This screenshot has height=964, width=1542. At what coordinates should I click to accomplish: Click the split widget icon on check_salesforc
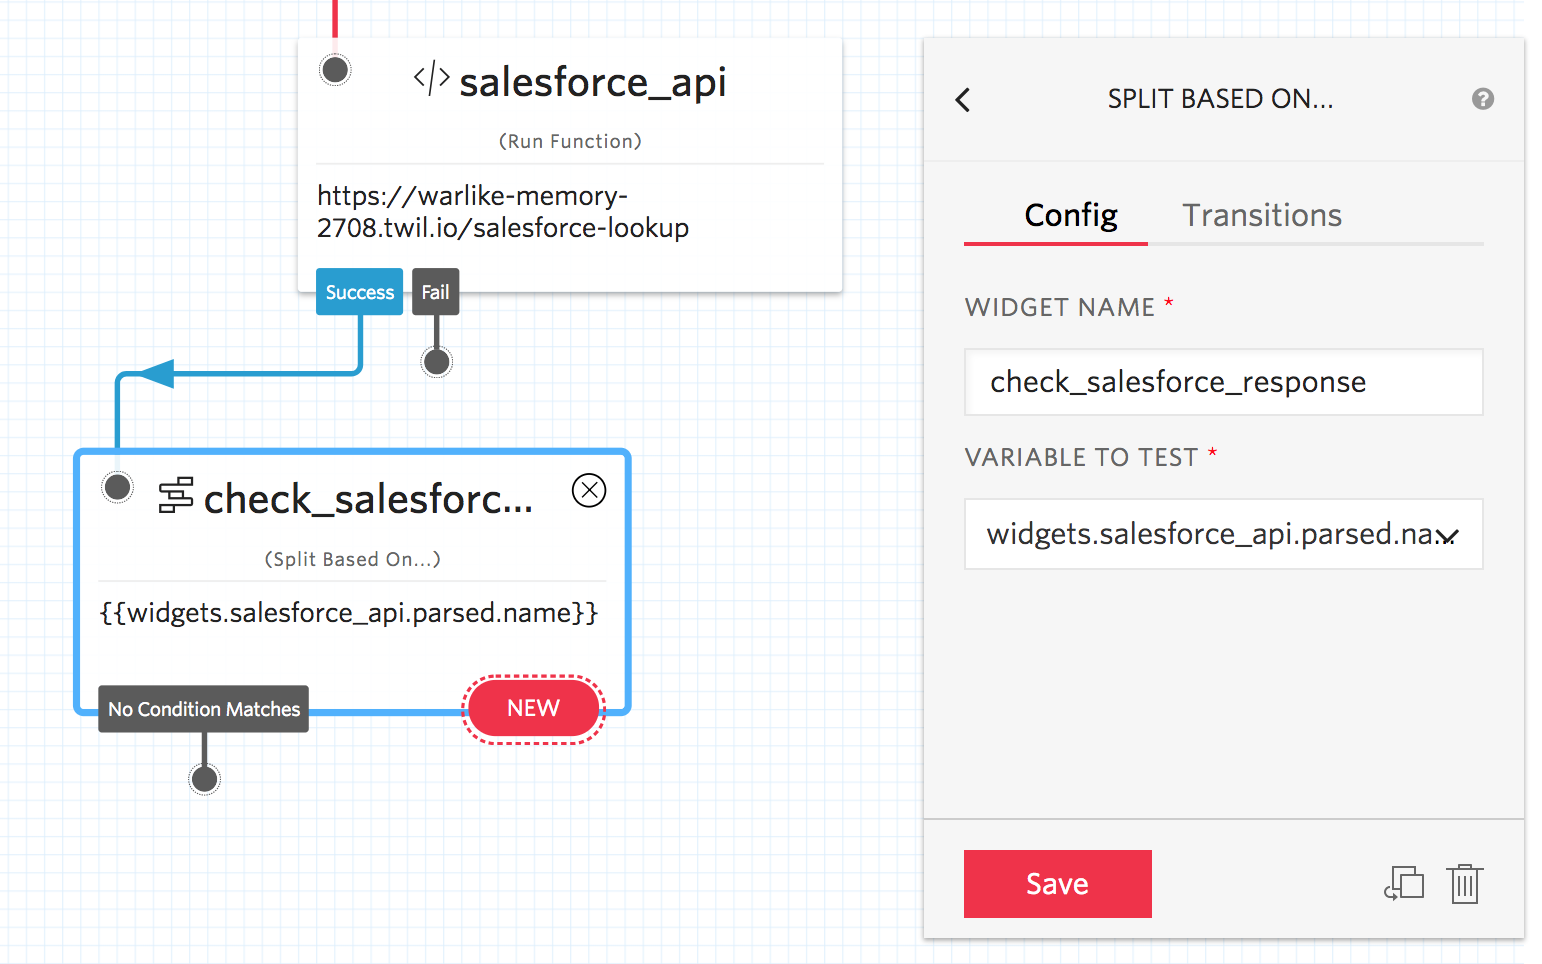pyautogui.click(x=176, y=496)
